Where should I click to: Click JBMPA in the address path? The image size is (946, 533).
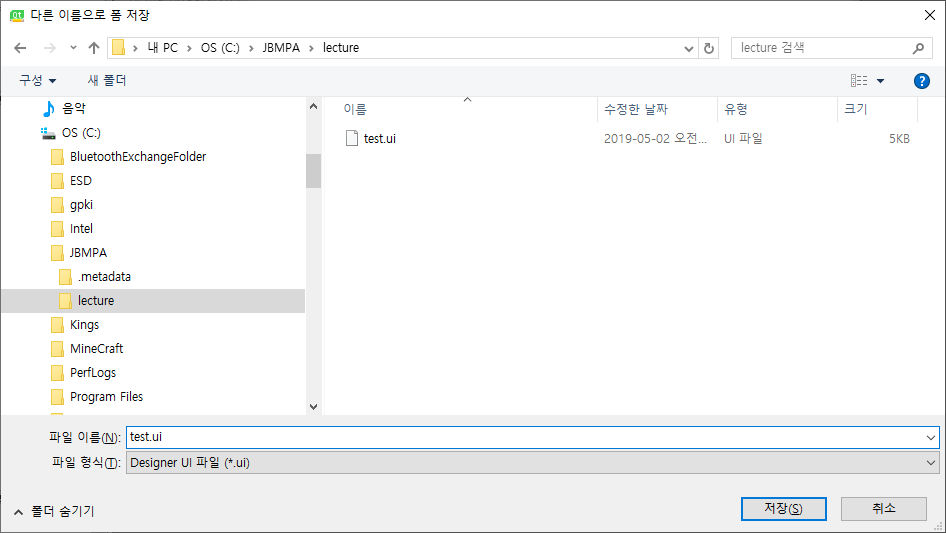(281, 48)
